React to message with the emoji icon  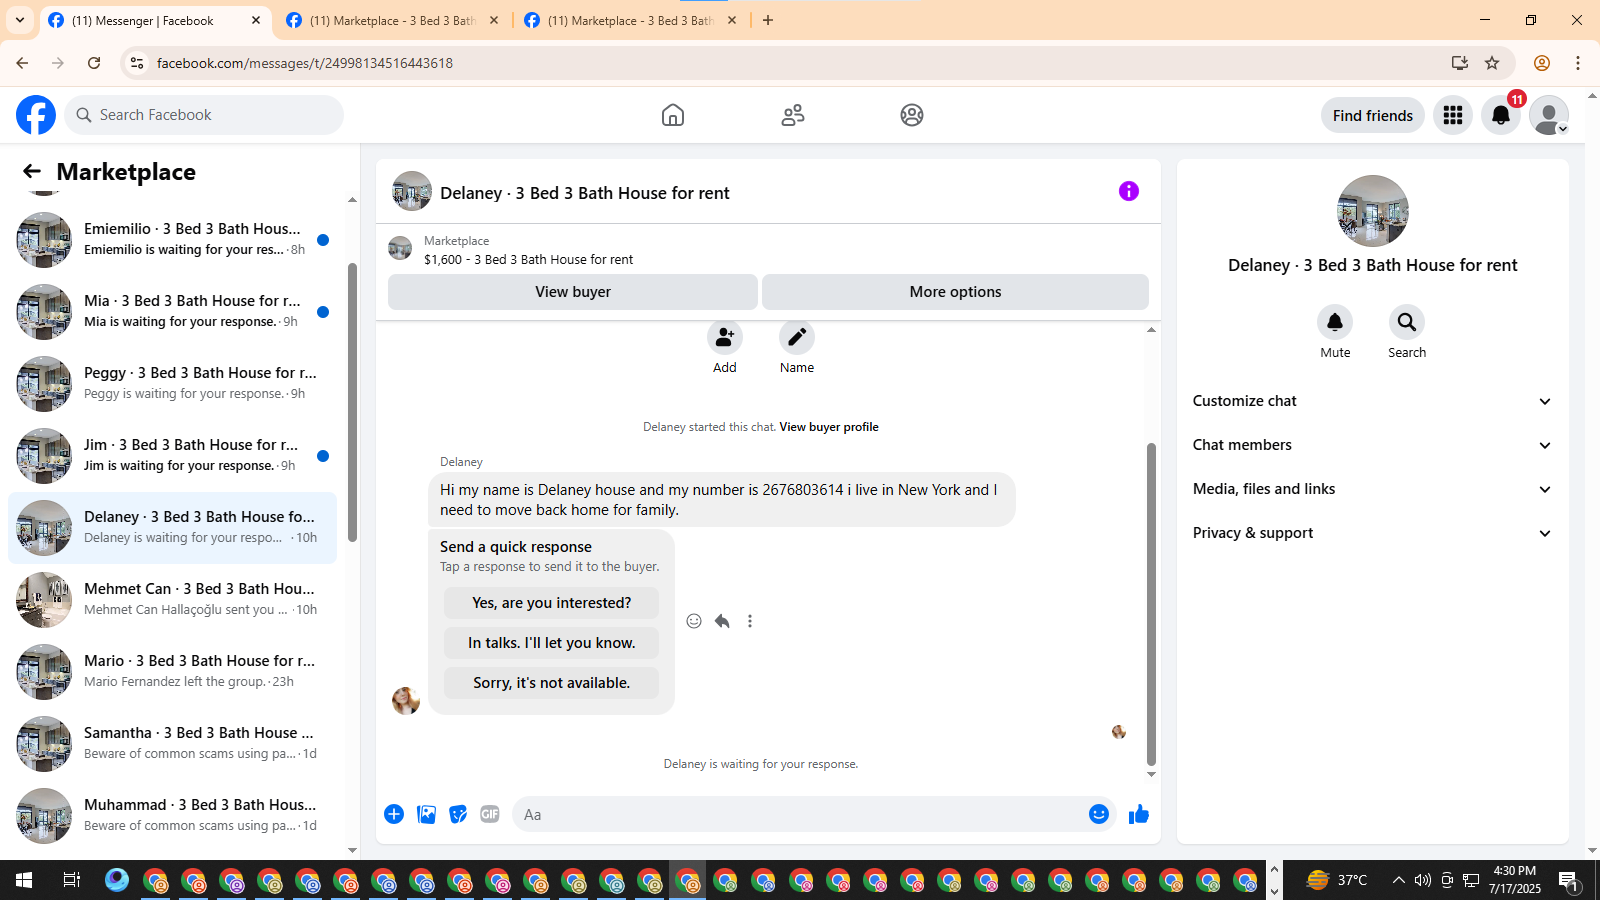(x=694, y=621)
